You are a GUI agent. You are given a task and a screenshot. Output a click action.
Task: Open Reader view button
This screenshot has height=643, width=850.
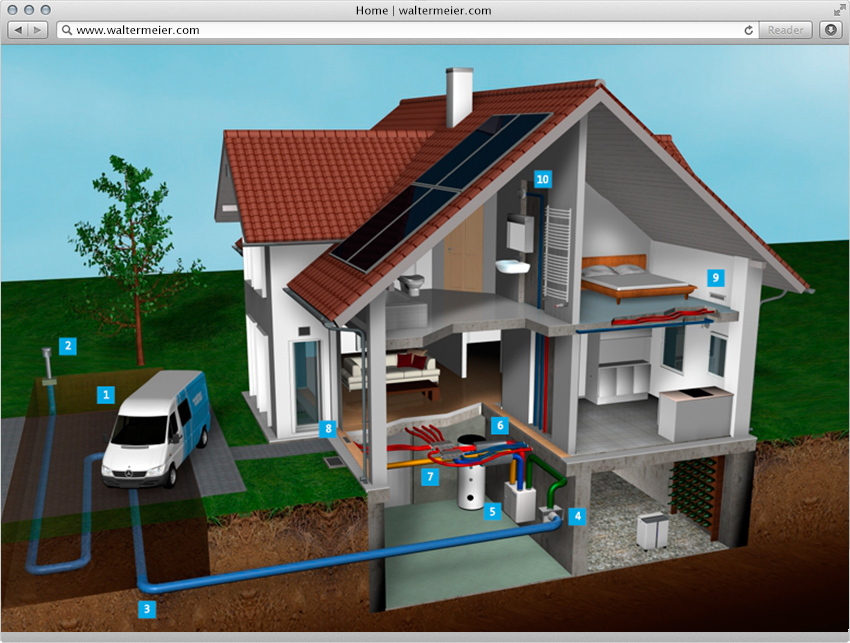(x=785, y=30)
